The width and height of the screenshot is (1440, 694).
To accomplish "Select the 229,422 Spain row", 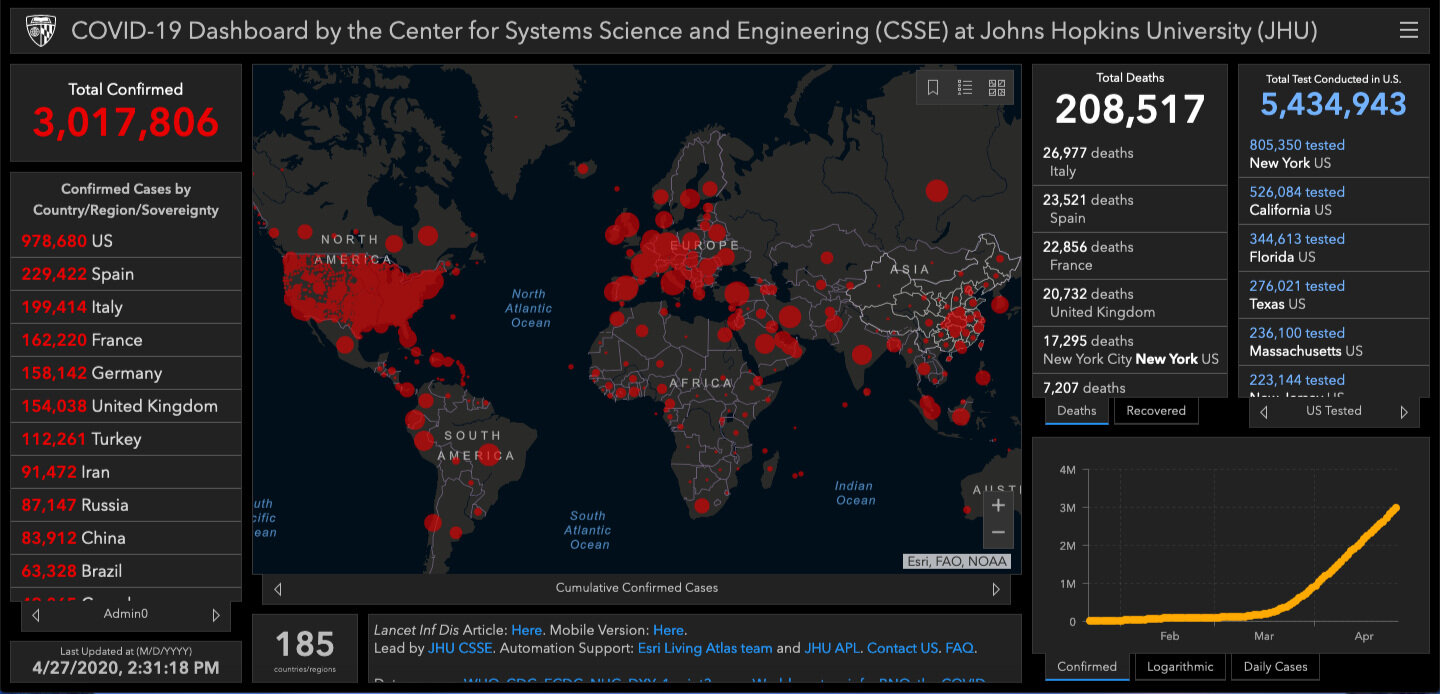I will coord(126,274).
